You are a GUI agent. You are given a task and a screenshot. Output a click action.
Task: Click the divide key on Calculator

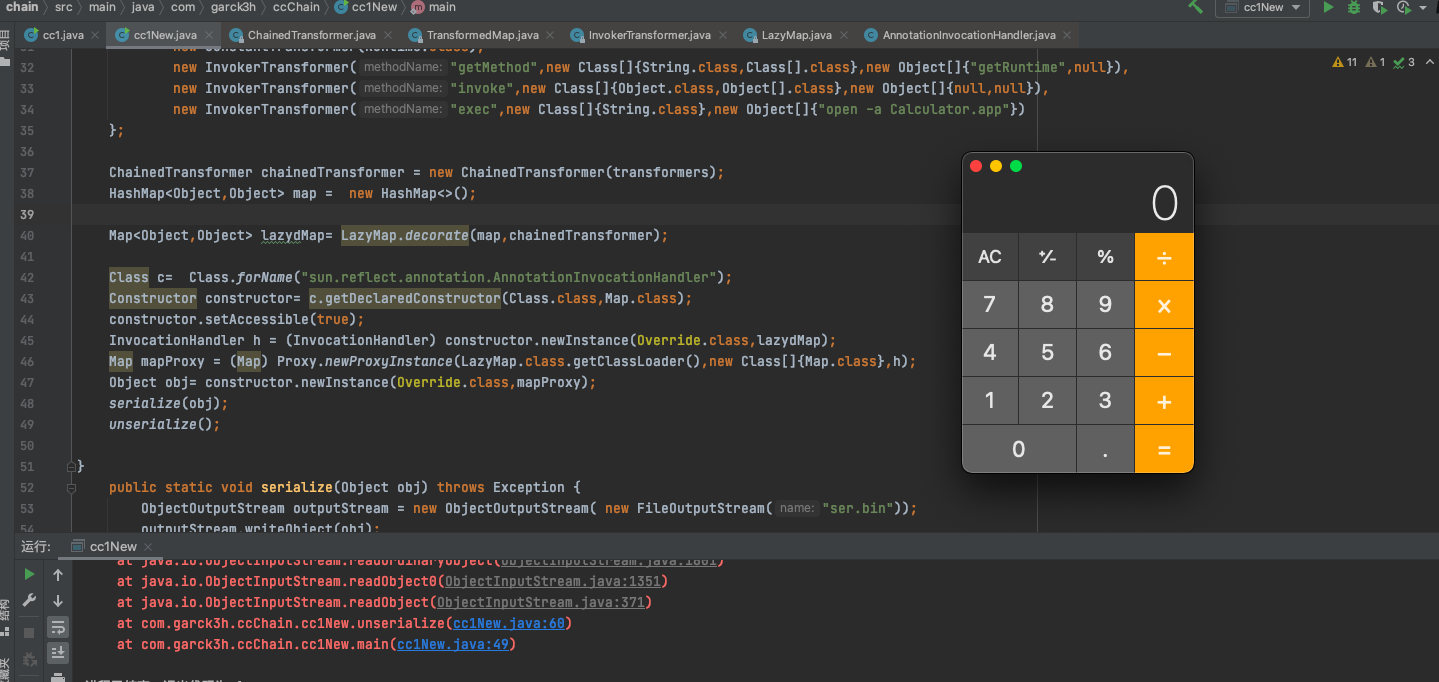pos(1164,257)
